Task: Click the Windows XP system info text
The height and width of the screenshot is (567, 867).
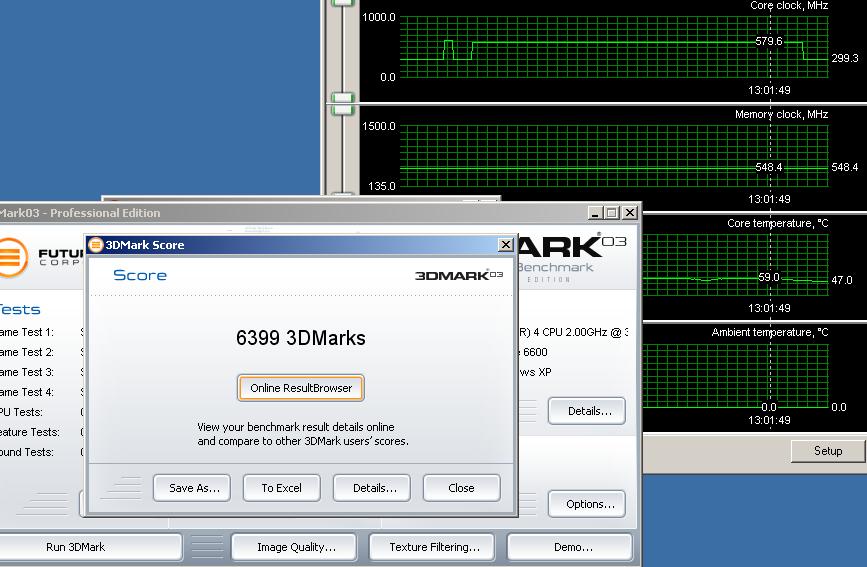Action: pos(535,372)
